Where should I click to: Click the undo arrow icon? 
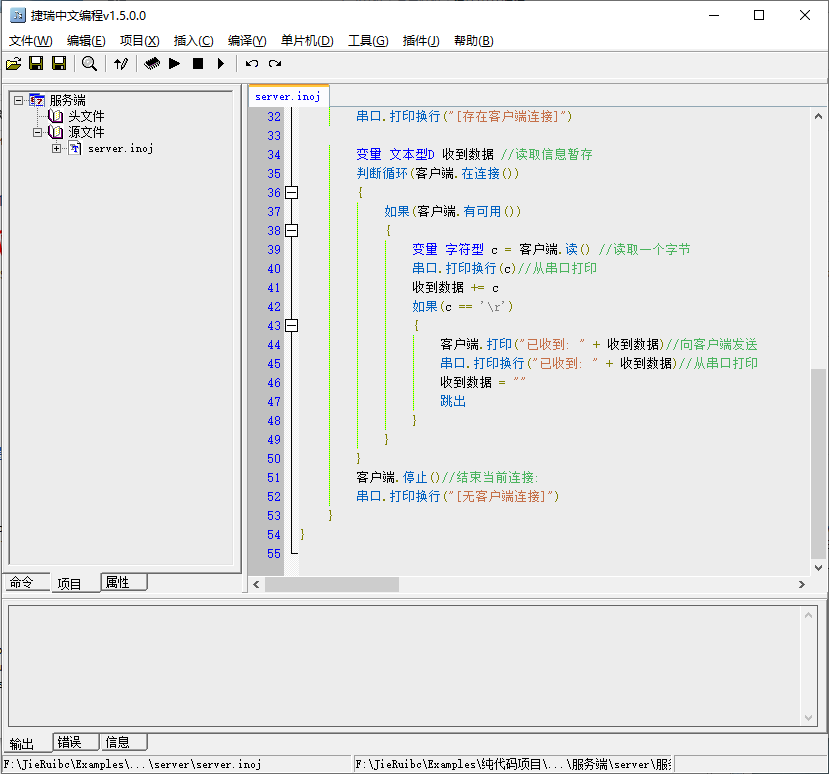coord(252,64)
